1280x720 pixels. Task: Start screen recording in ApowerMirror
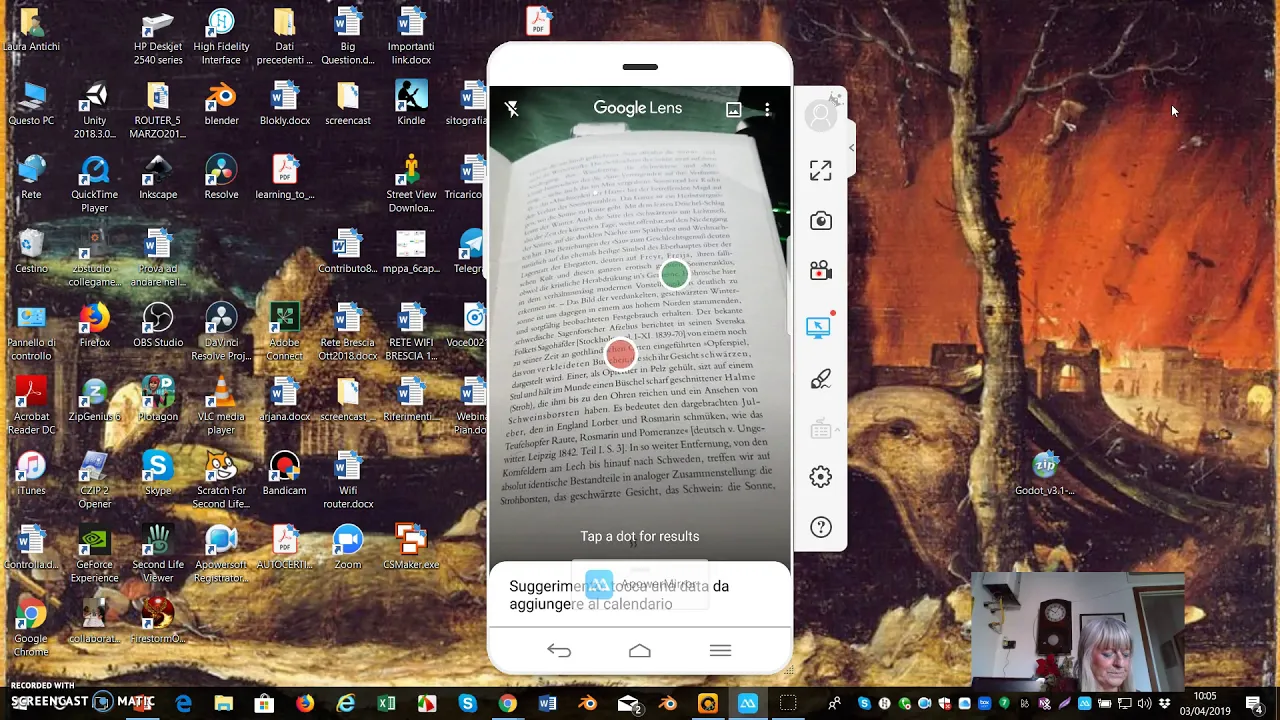tap(821, 271)
